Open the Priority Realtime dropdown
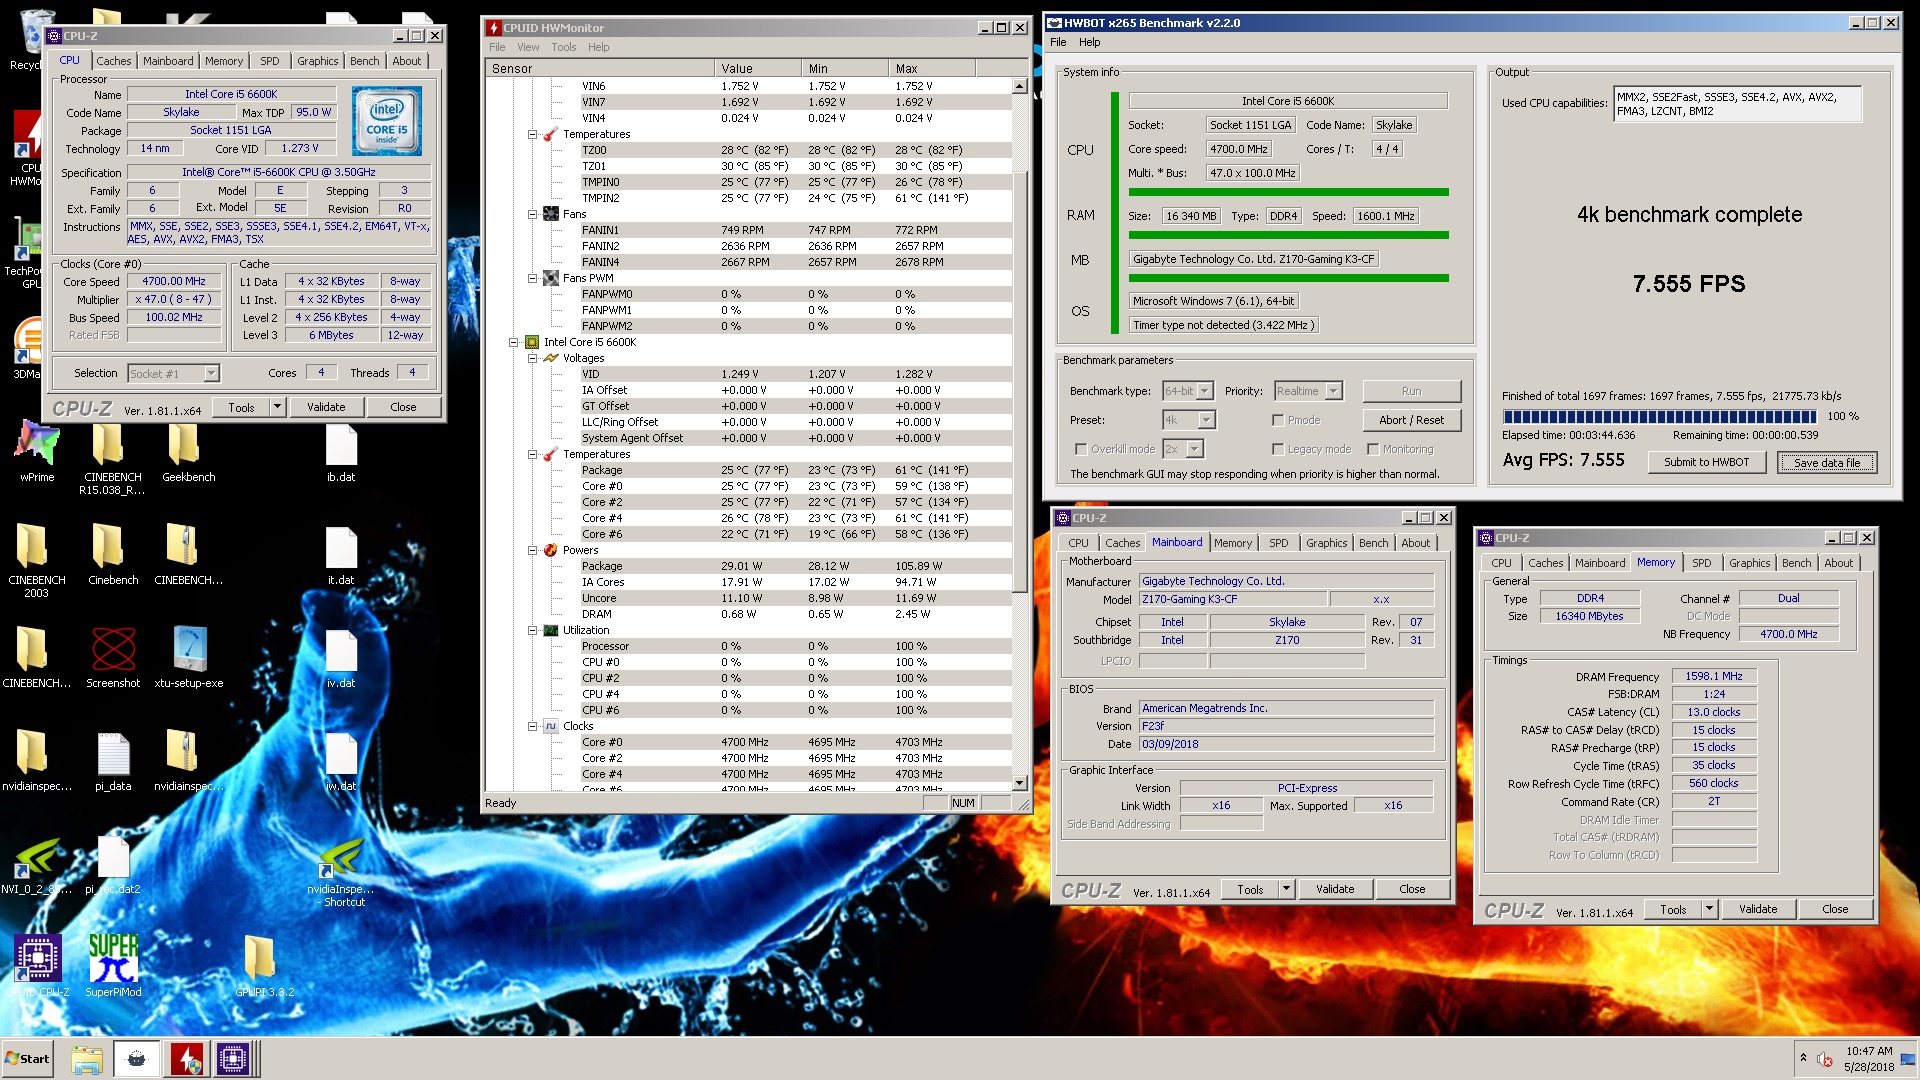This screenshot has width=1920, height=1080. (1334, 391)
